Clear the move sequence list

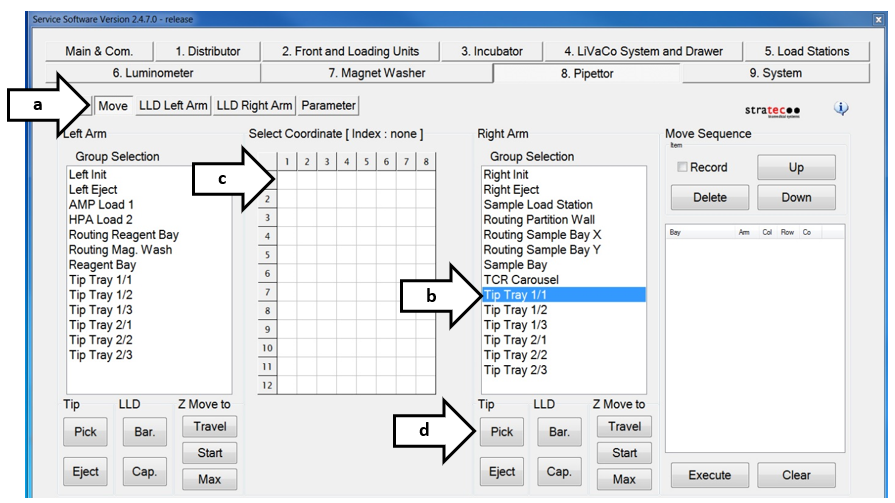pyautogui.click(x=796, y=475)
